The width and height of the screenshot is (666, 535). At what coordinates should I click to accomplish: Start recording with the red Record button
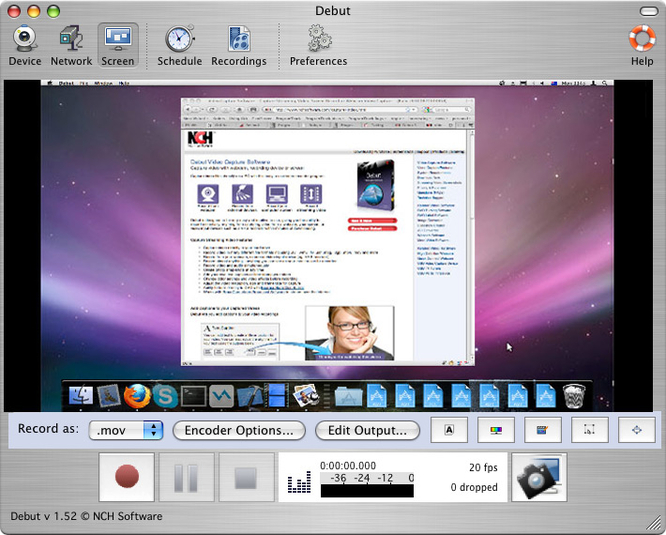point(126,477)
